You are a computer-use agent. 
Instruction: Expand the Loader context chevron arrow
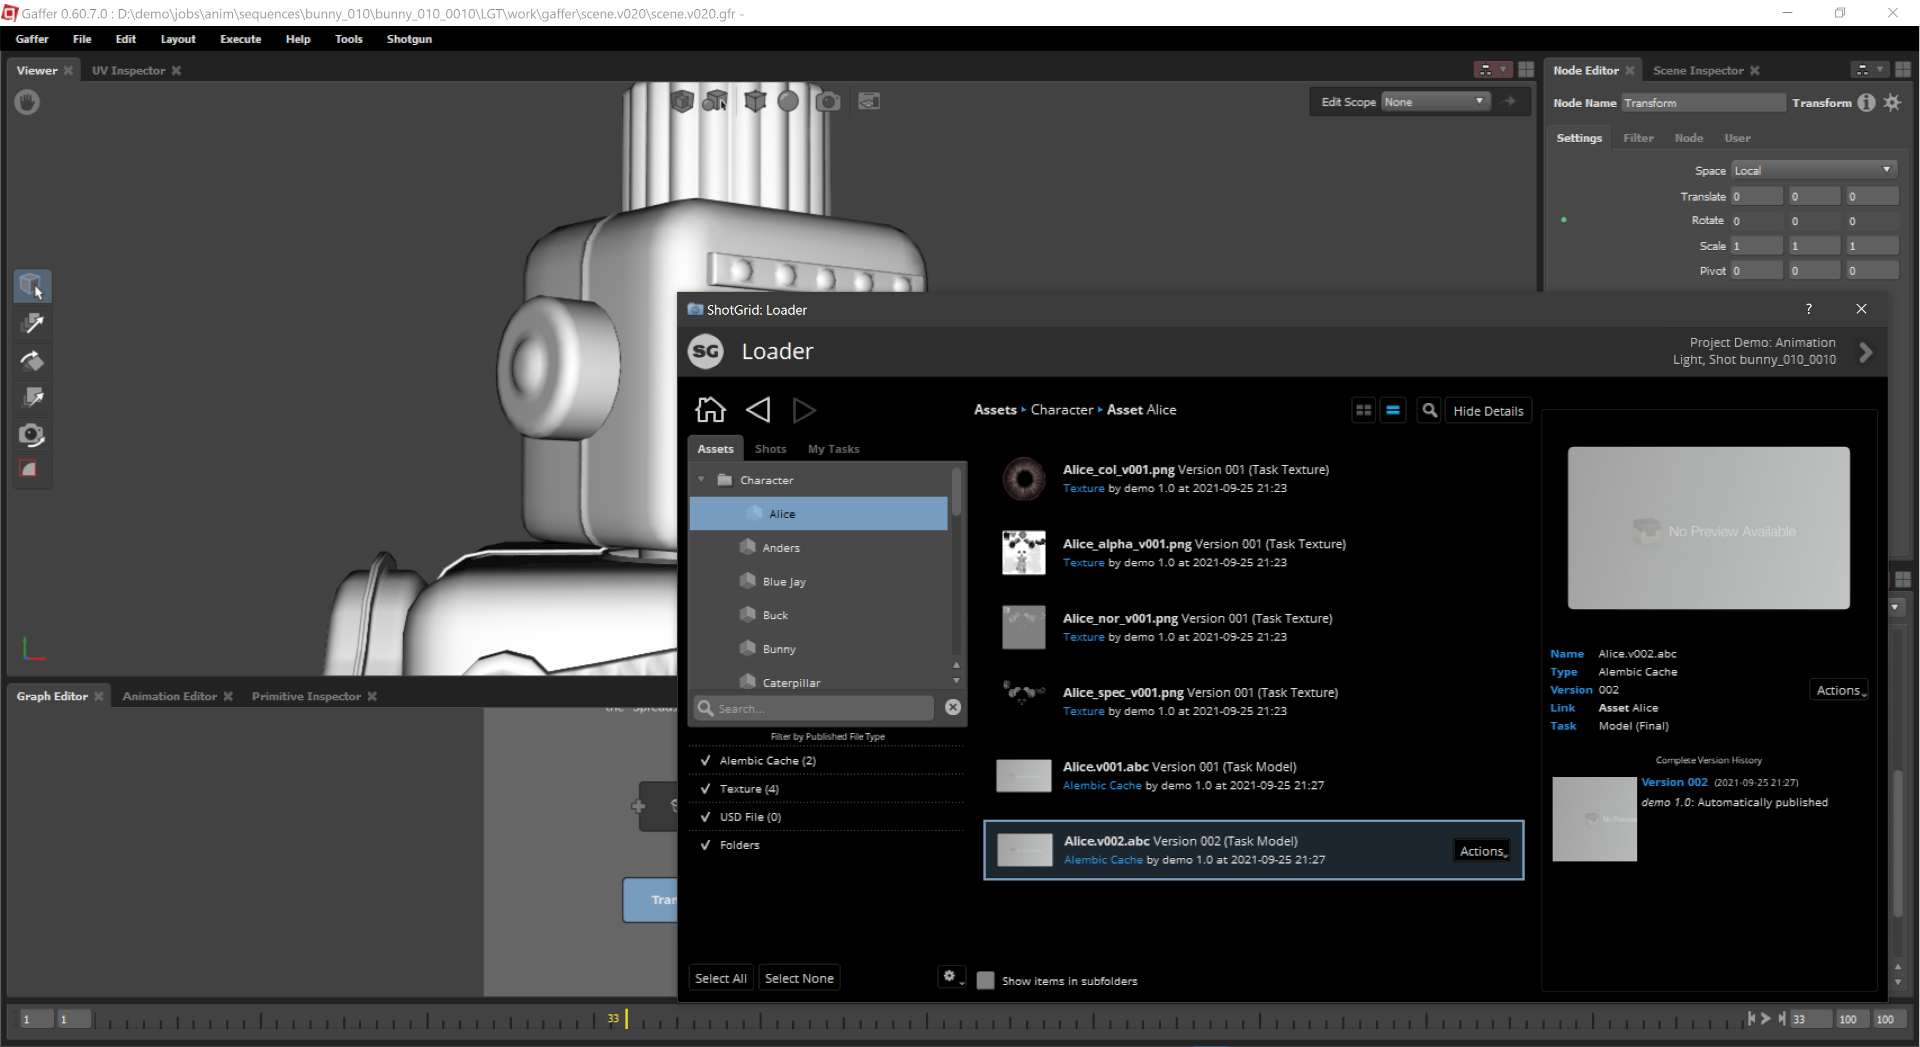point(1865,352)
